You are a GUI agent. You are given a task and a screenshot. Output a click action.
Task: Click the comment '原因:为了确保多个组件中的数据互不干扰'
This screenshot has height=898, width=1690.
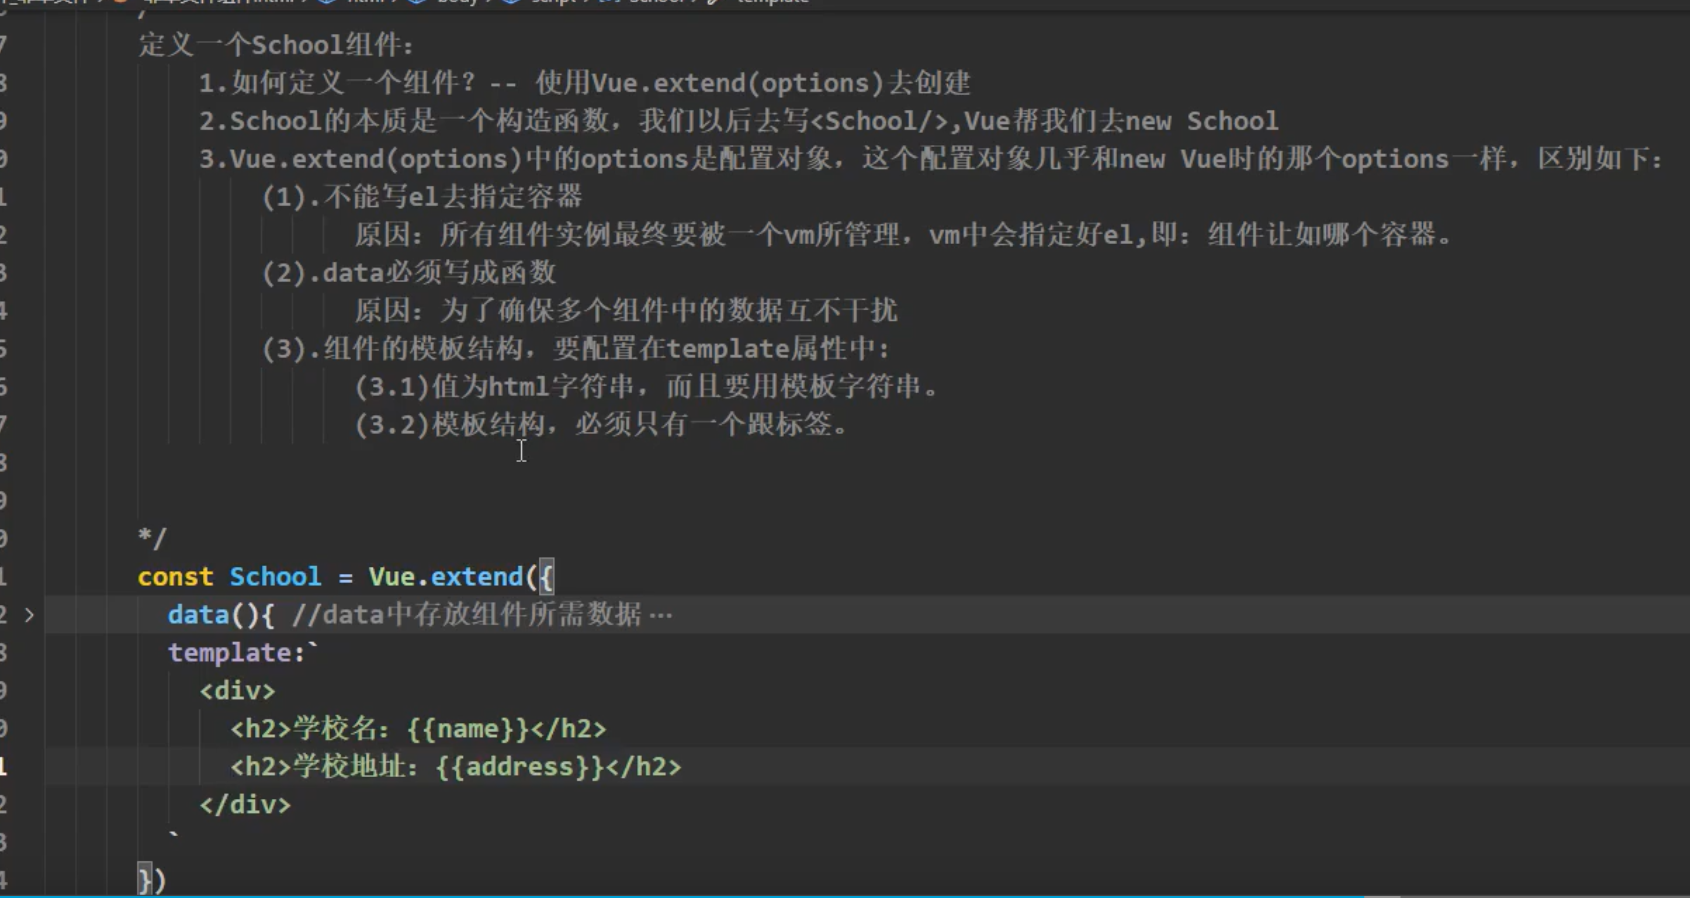(x=626, y=311)
